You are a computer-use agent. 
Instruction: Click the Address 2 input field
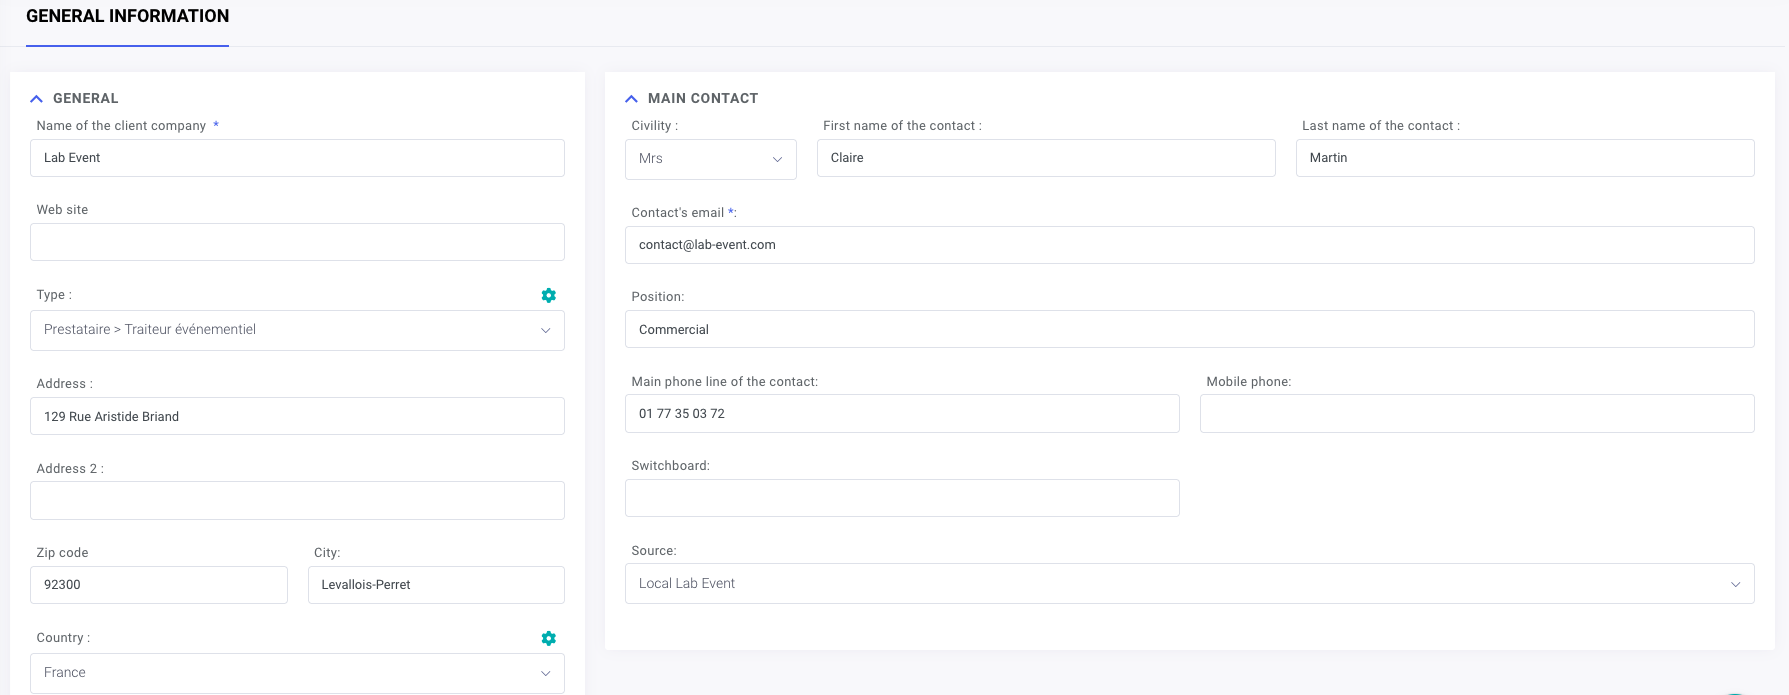tap(297, 500)
